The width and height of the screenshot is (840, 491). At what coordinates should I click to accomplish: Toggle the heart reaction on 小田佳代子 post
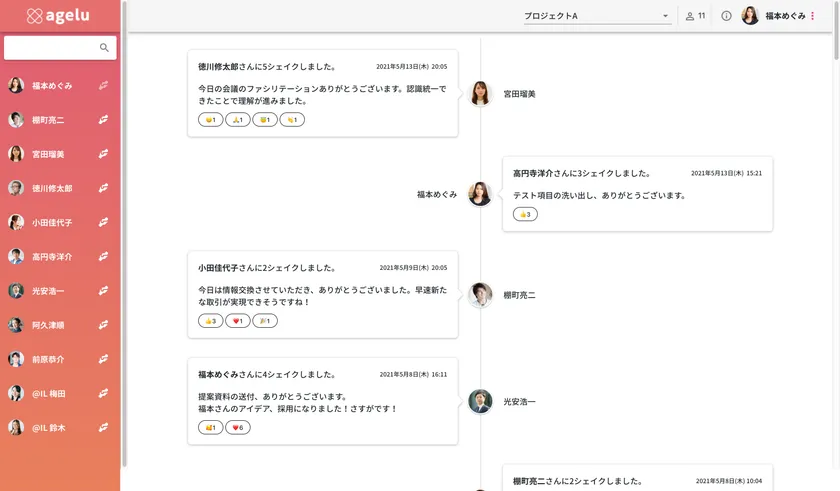(x=238, y=321)
